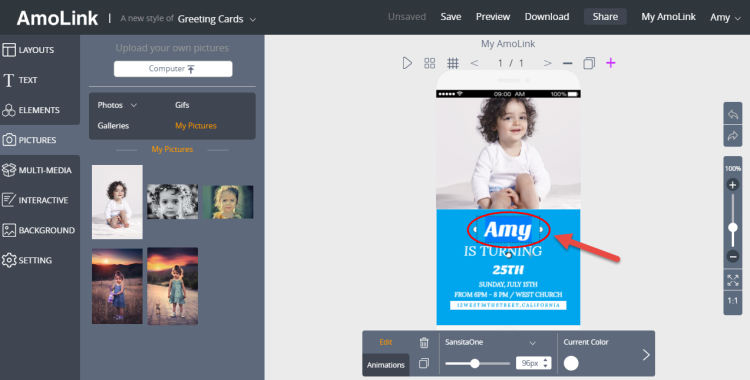Select the Gifs category

pyautogui.click(x=182, y=105)
